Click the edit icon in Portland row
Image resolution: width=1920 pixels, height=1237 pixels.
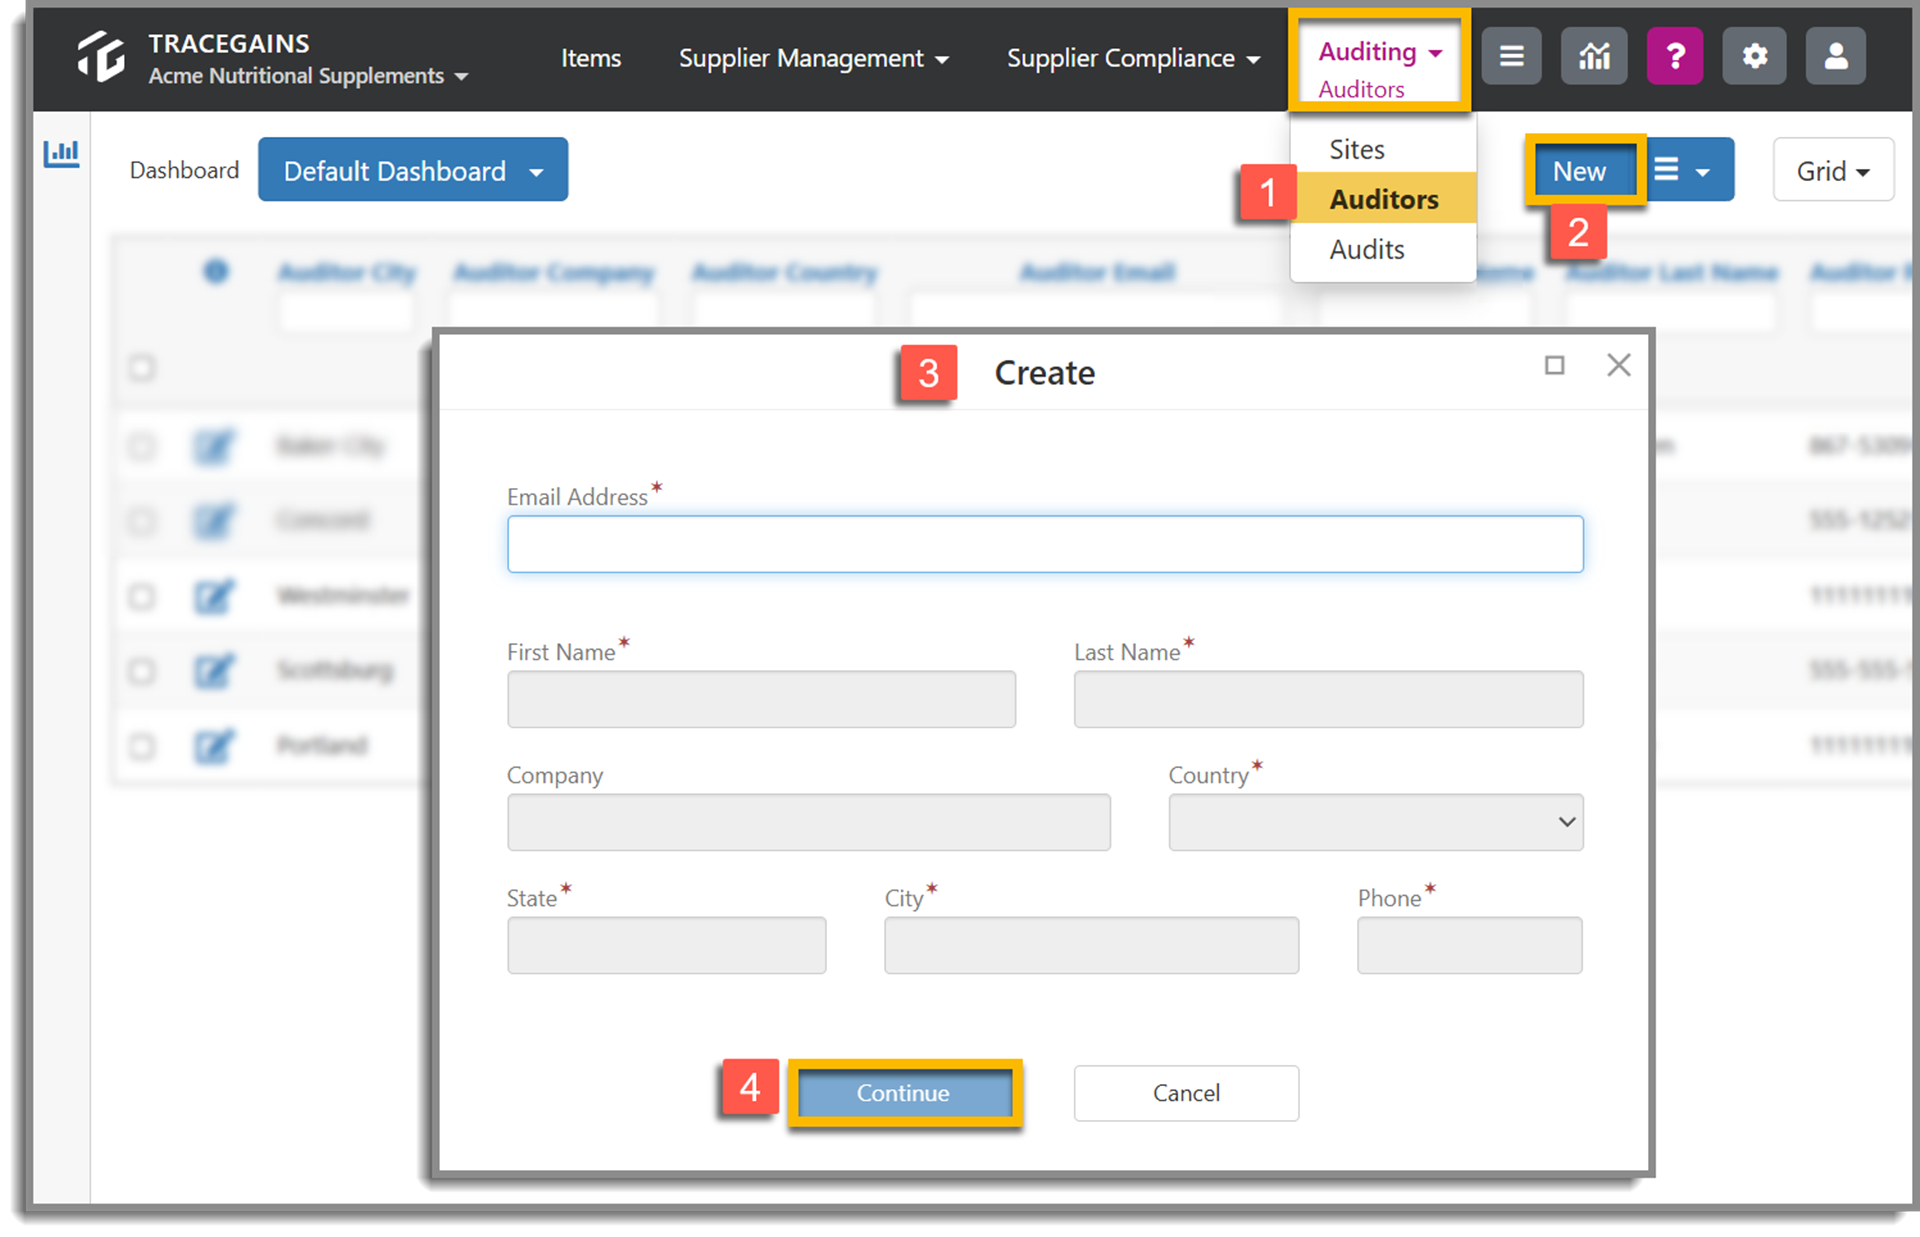pos(213,746)
